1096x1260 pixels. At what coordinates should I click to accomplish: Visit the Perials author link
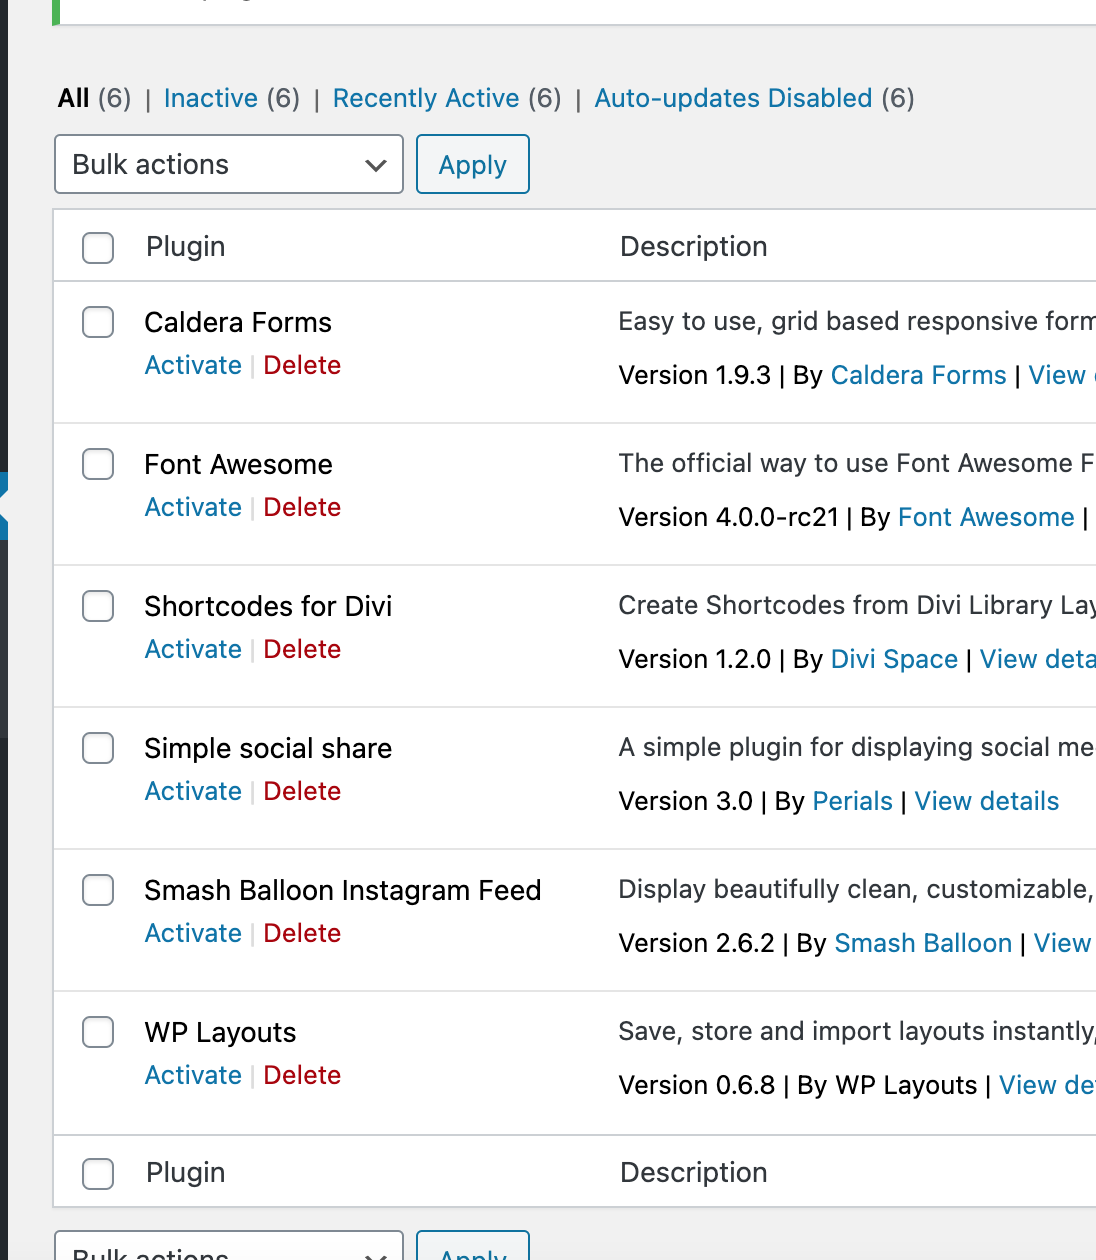852,801
